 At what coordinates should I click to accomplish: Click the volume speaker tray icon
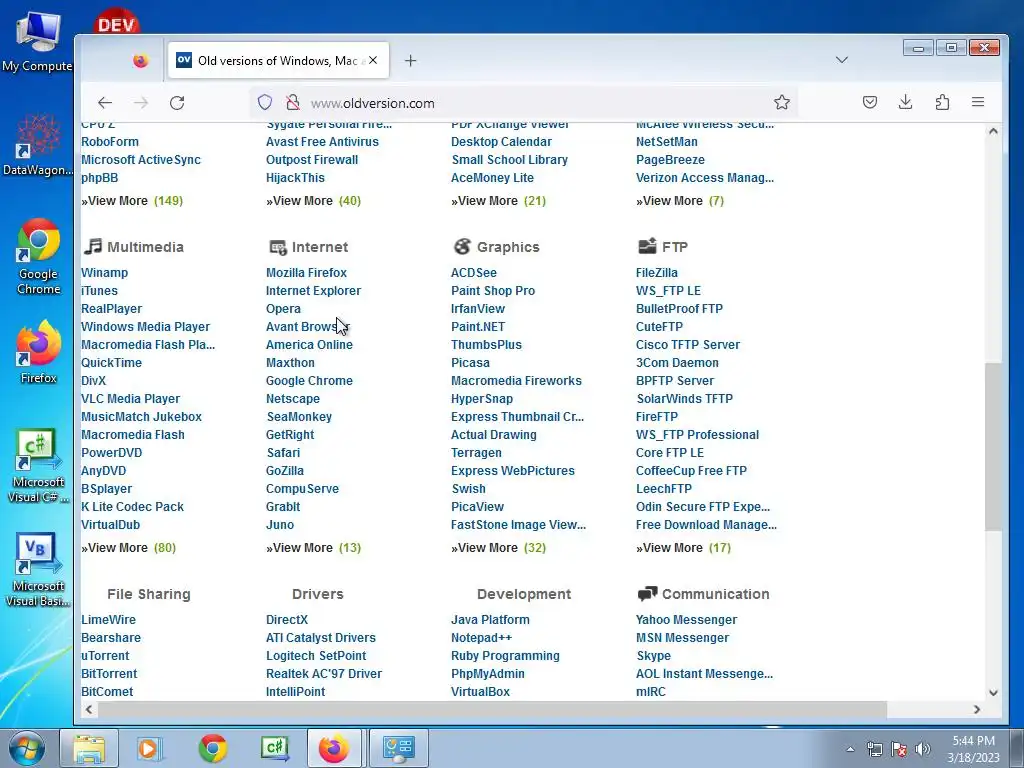[x=923, y=749]
